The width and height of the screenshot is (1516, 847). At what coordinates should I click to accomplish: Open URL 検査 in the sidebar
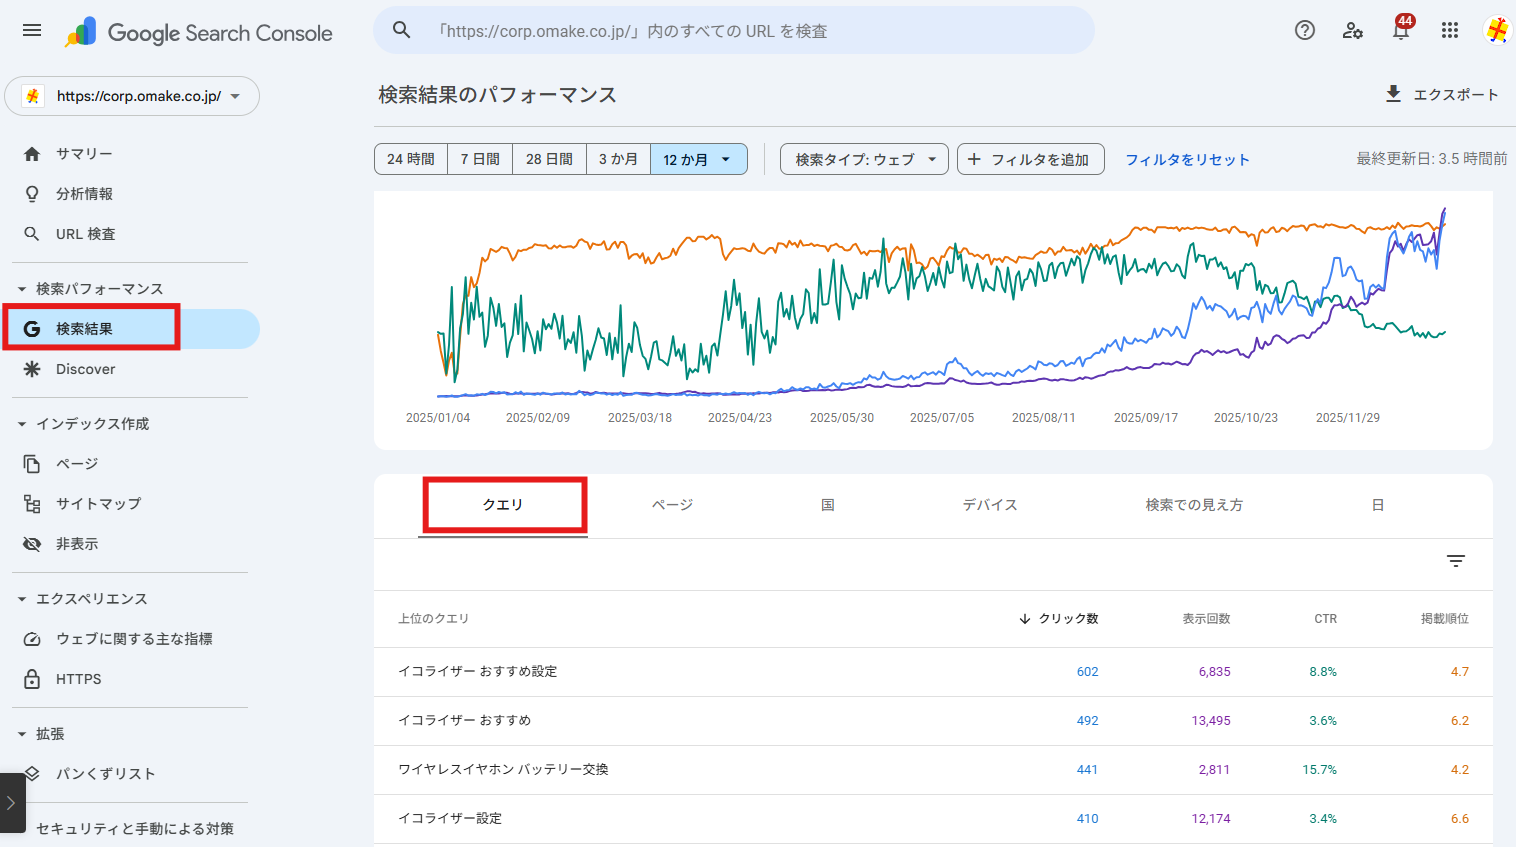pyautogui.click(x=85, y=234)
